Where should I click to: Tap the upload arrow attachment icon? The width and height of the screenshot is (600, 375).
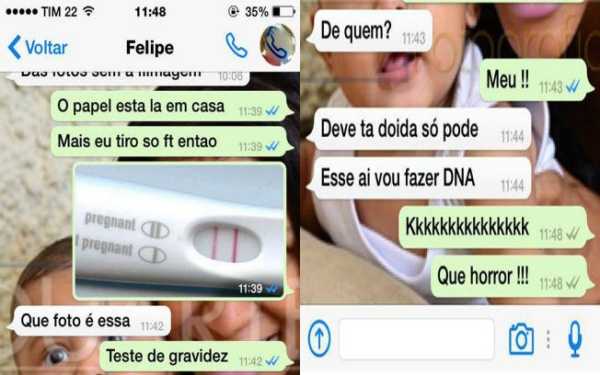(x=319, y=339)
